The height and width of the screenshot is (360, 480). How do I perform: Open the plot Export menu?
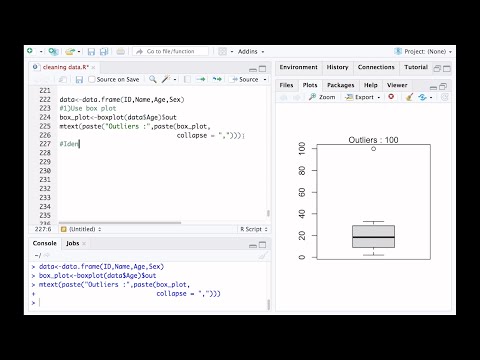pyautogui.click(x=363, y=97)
